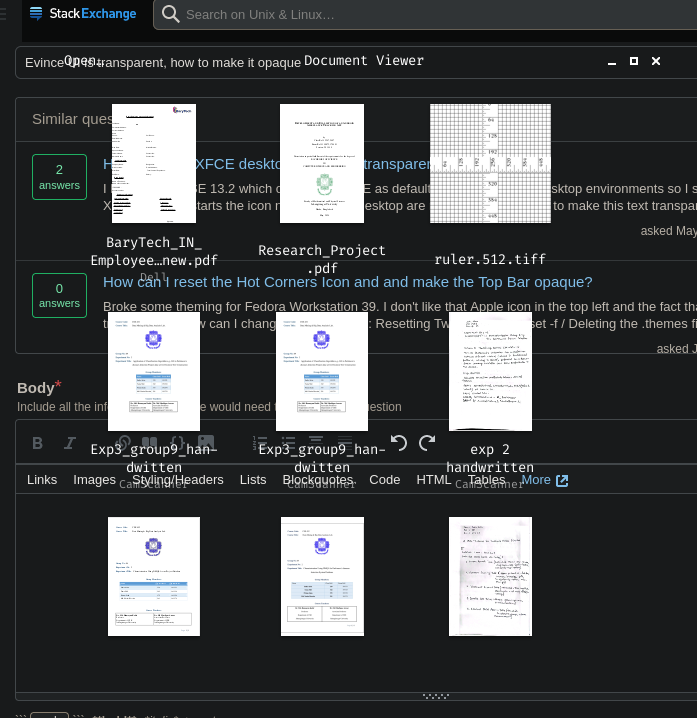Screen dimensions: 697x718
Task: Open the Tables help tab
Action: (x=486, y=479)
